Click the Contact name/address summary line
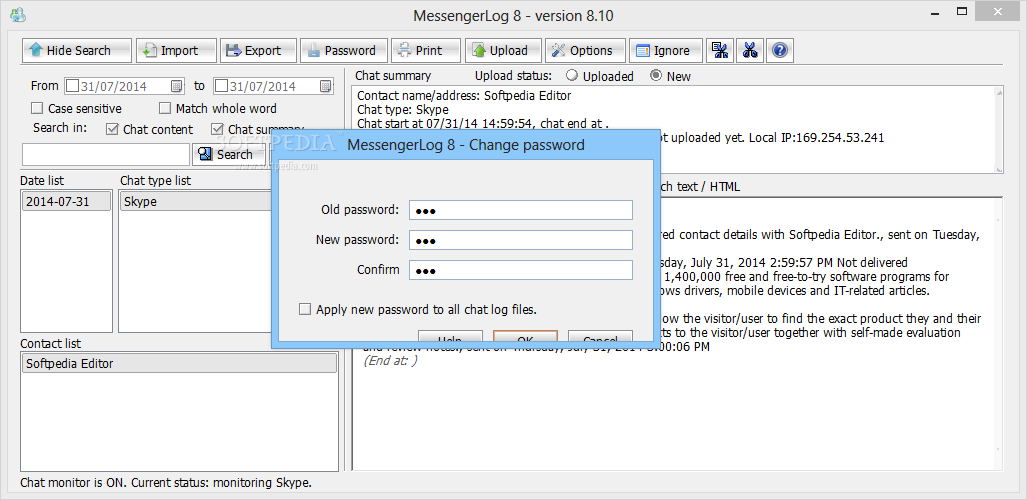Image resolution: width=1027 pixels, height=500 pixels. tap(464, 96)
